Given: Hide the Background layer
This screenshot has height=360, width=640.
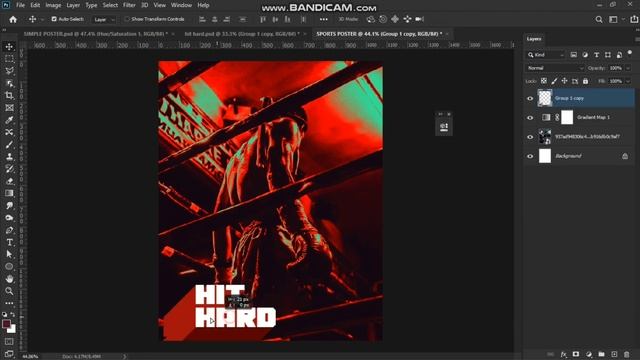Looking at the screenshot, I should pyautogui.click(x=530, y=156).
